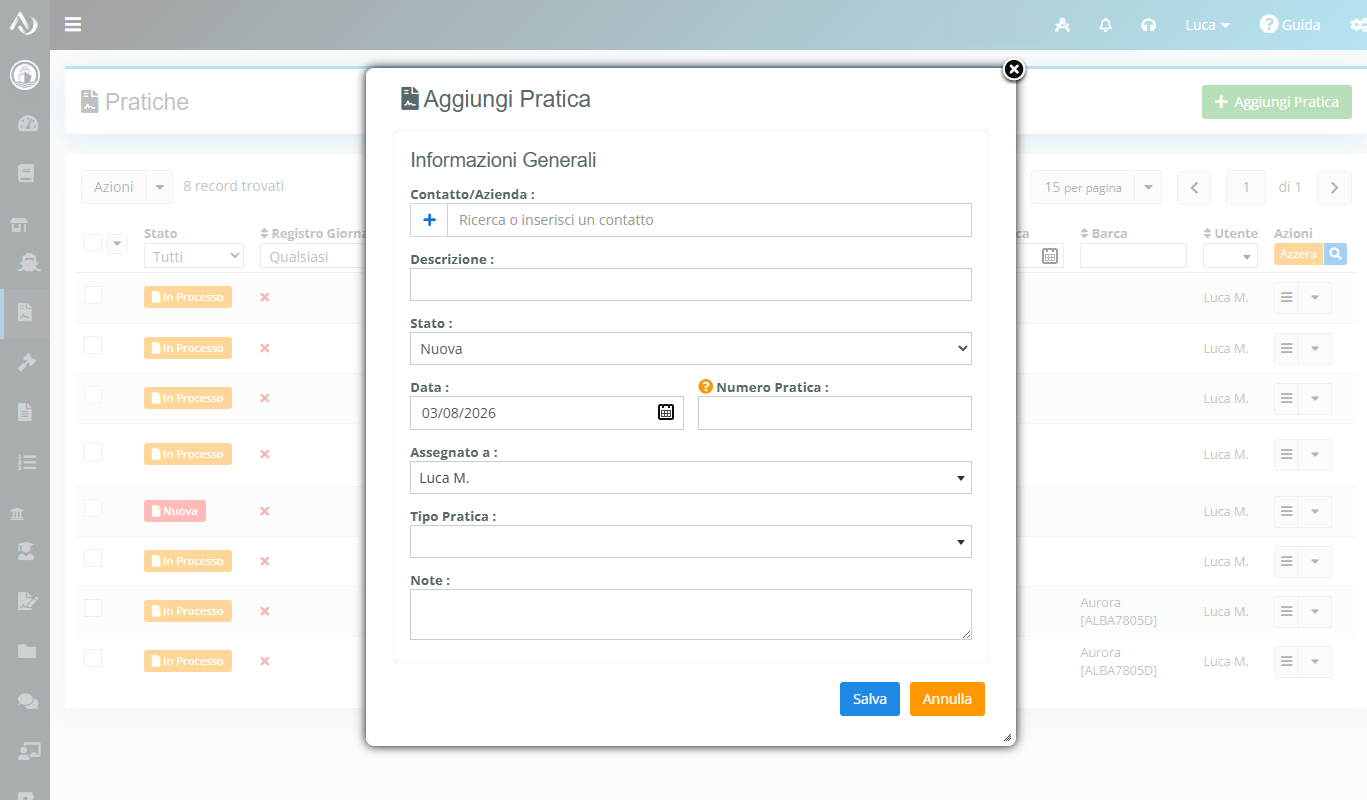Click the Descrizione input field
The height and width of the screenshot is (800, 1367).
coord(691,284)
